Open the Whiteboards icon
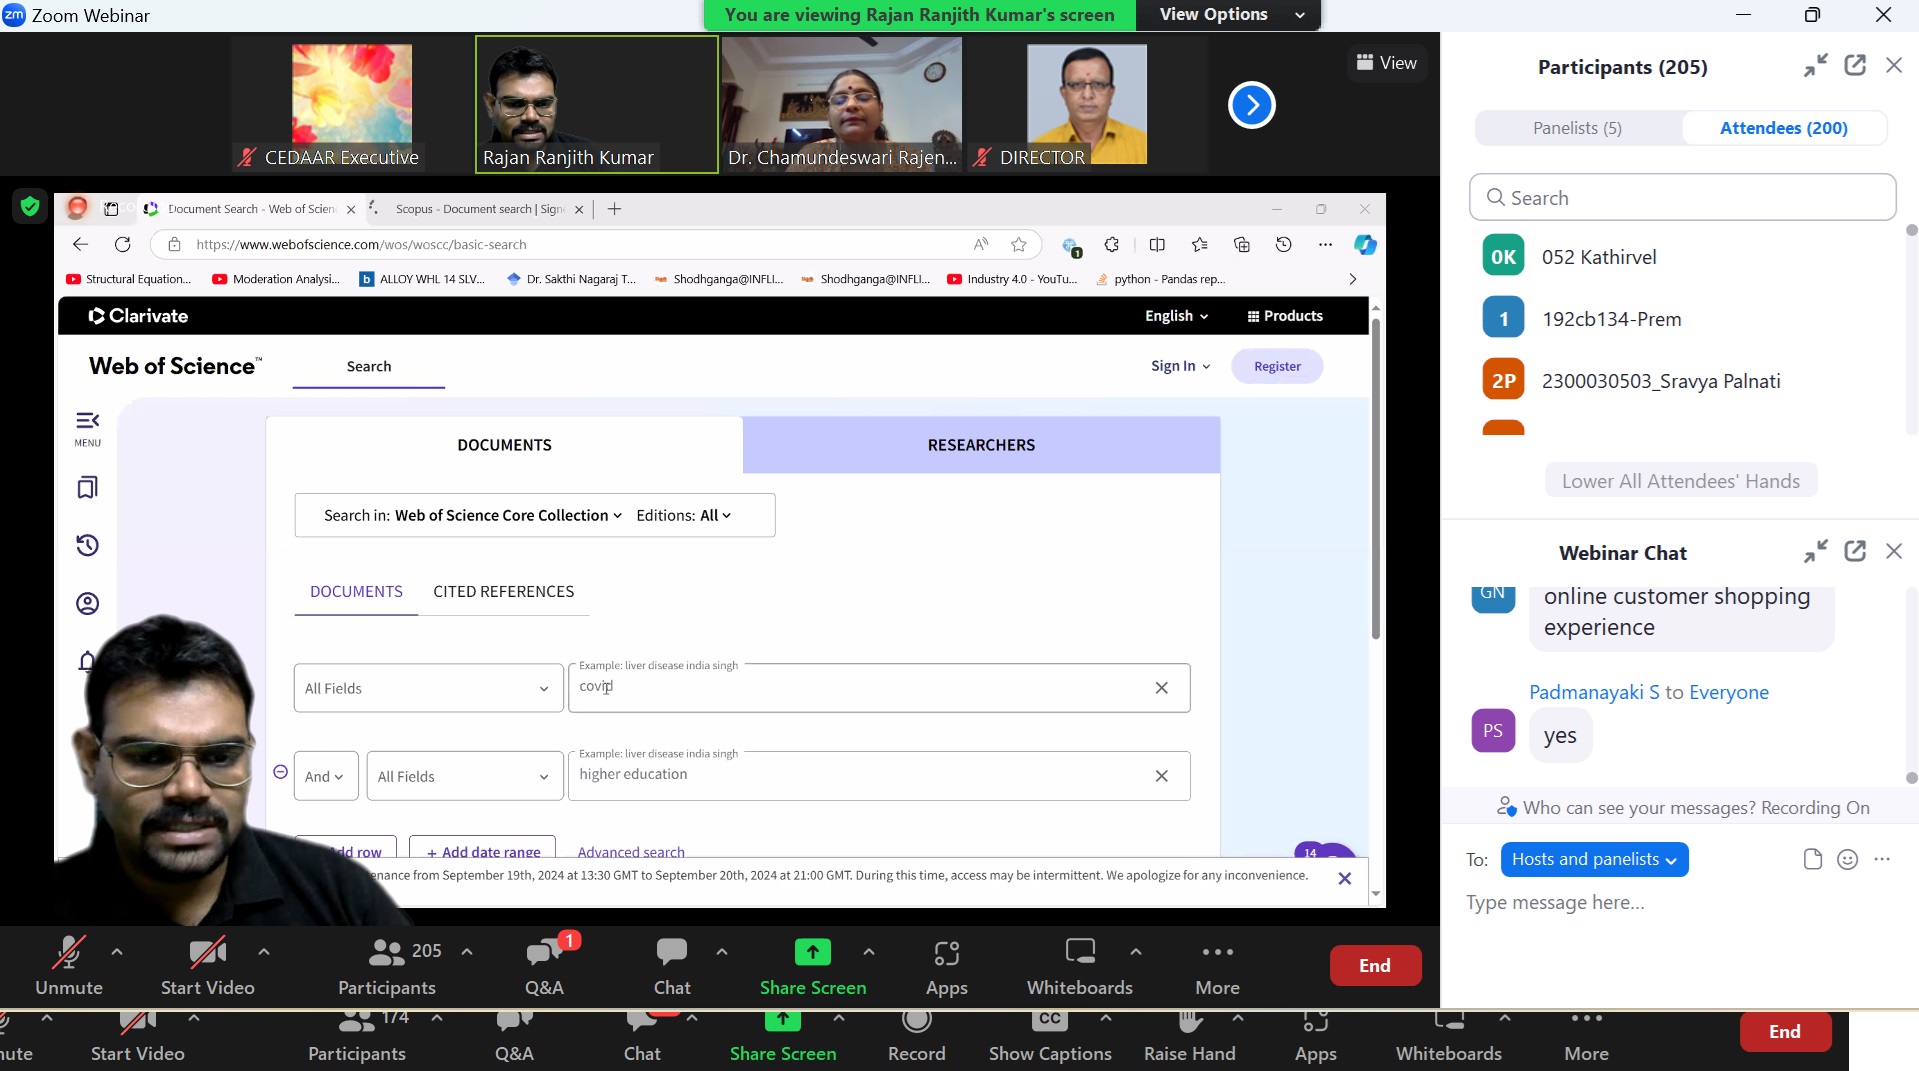This screenshot has width=1919, height=1071. coord(1079,953)
